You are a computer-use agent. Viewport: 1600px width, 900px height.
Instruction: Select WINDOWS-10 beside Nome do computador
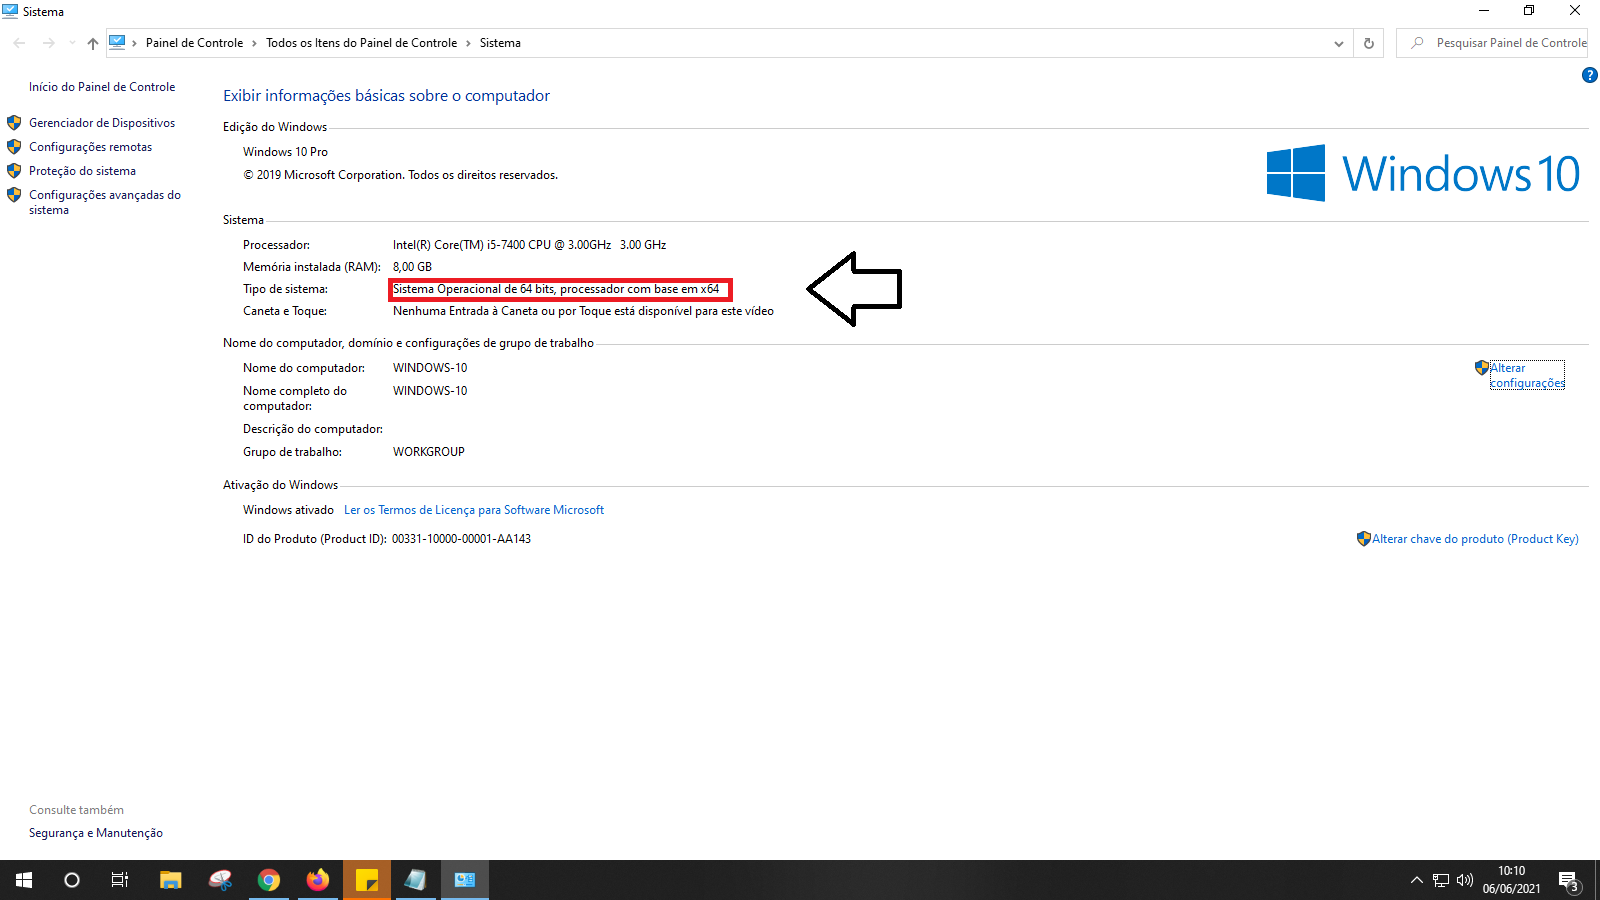tap(430, 368)
